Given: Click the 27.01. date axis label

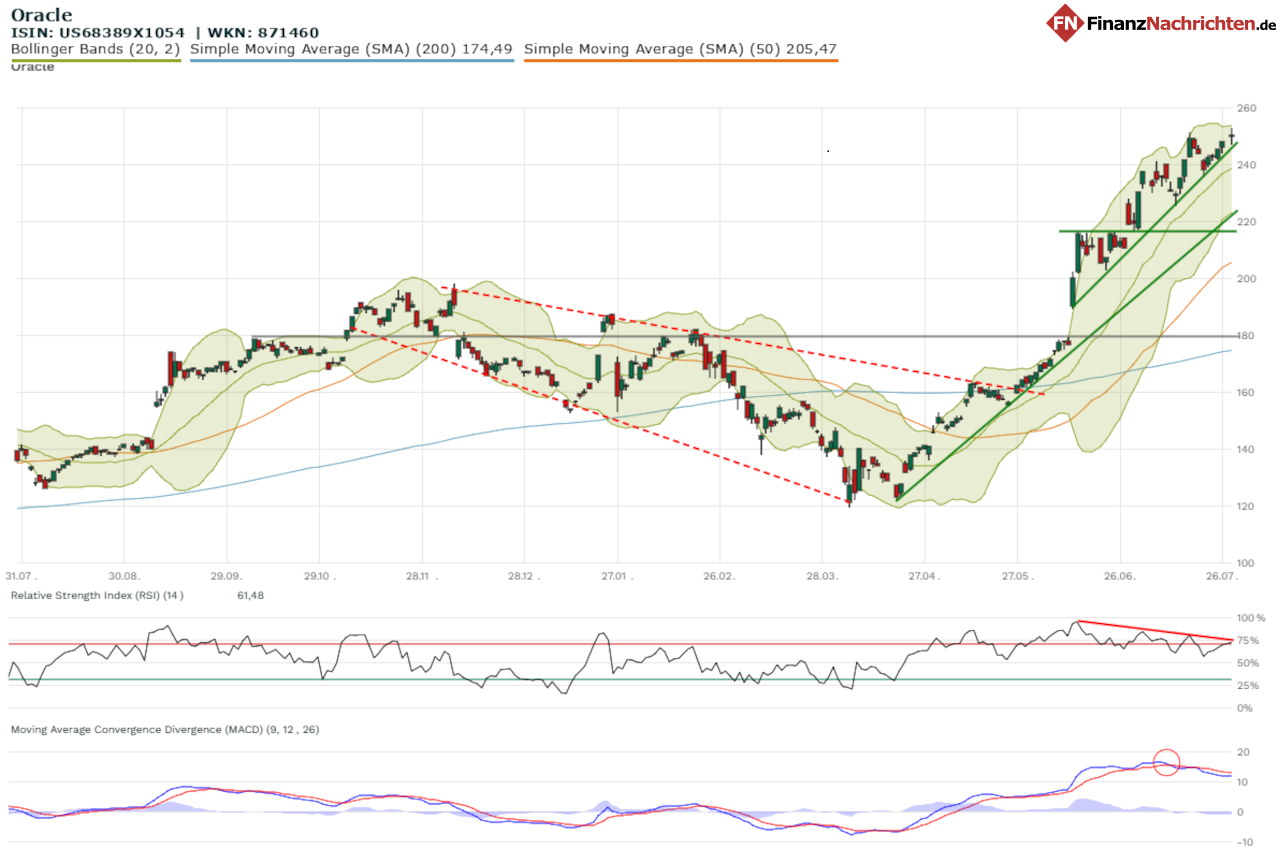Looking at the screenshot, I should (x=617, y=578).
